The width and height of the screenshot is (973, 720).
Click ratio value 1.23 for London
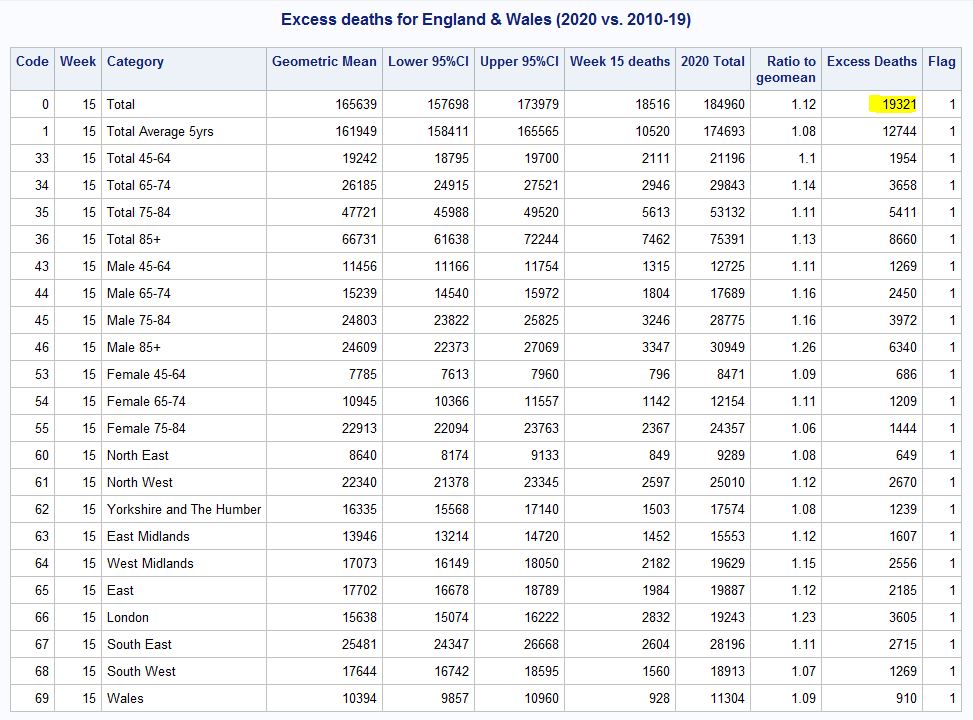click(804, 618)
